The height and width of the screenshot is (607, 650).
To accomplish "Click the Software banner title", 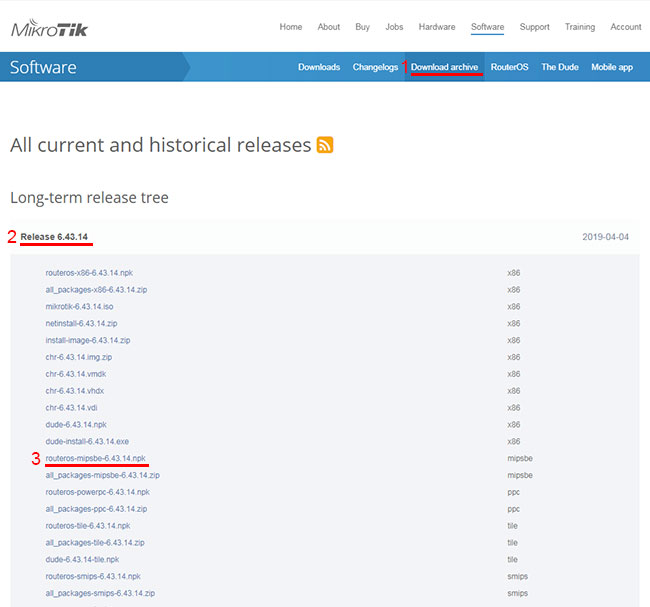I will pyautogui.click(x=43, y=67).
